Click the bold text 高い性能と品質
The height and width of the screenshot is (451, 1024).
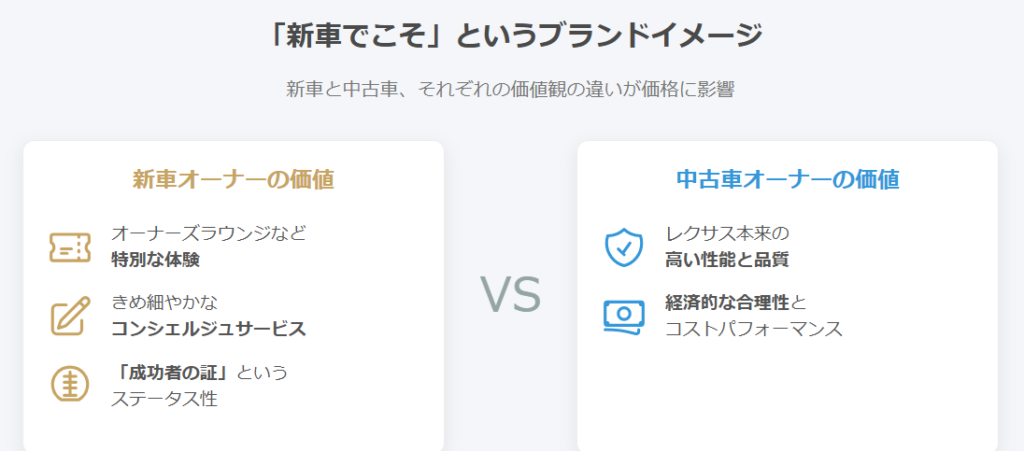point(728,260)
